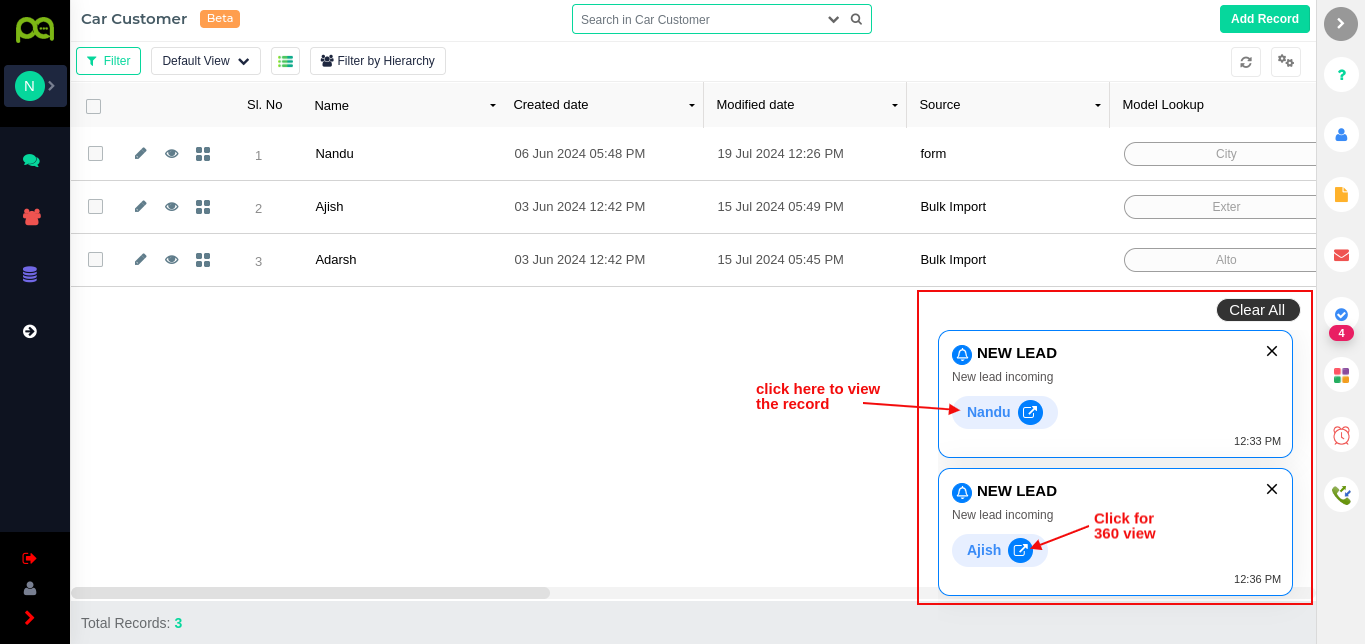The width and height of the screenshot is (1365, 644).
Task: Click the pencil edit icon for Nandu
Action: (x=141, y=153)
